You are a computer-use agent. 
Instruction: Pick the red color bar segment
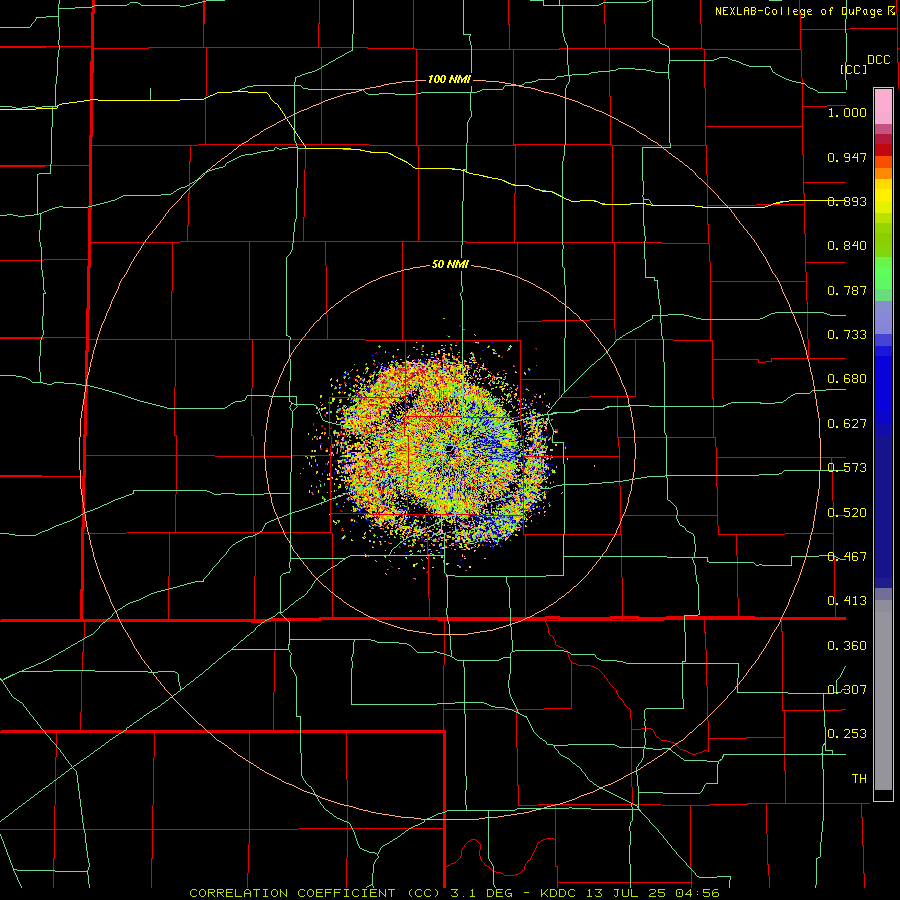click(x=883, y=150)
